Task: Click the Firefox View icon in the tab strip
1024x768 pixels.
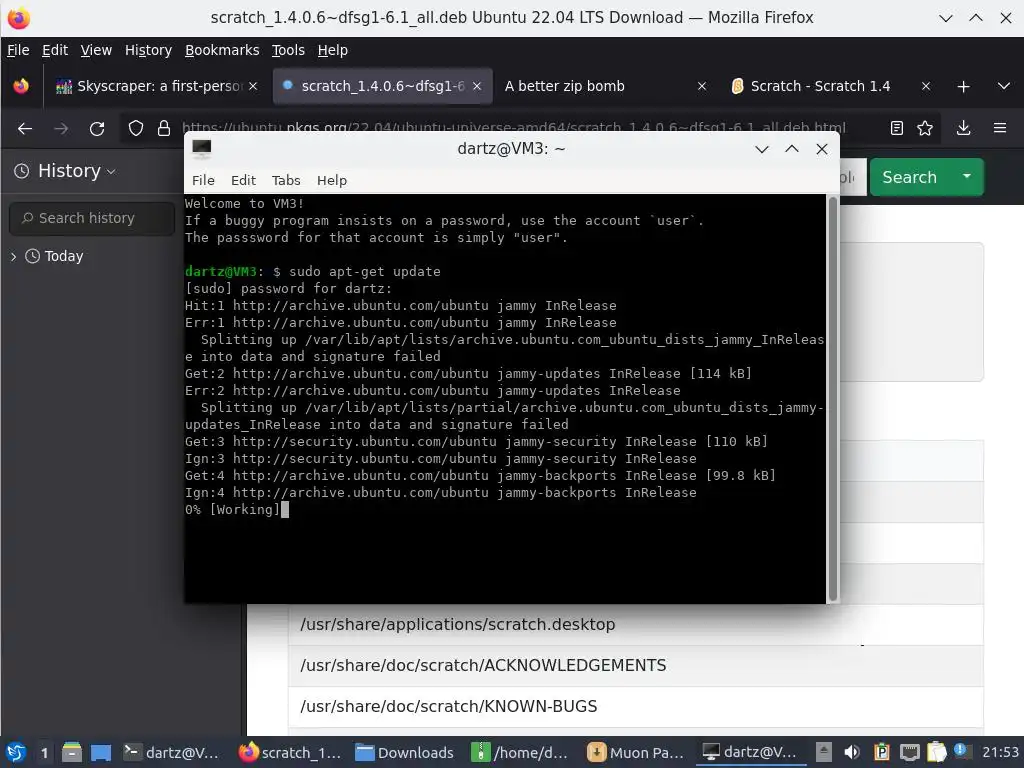Action: [x=21, y=86]
